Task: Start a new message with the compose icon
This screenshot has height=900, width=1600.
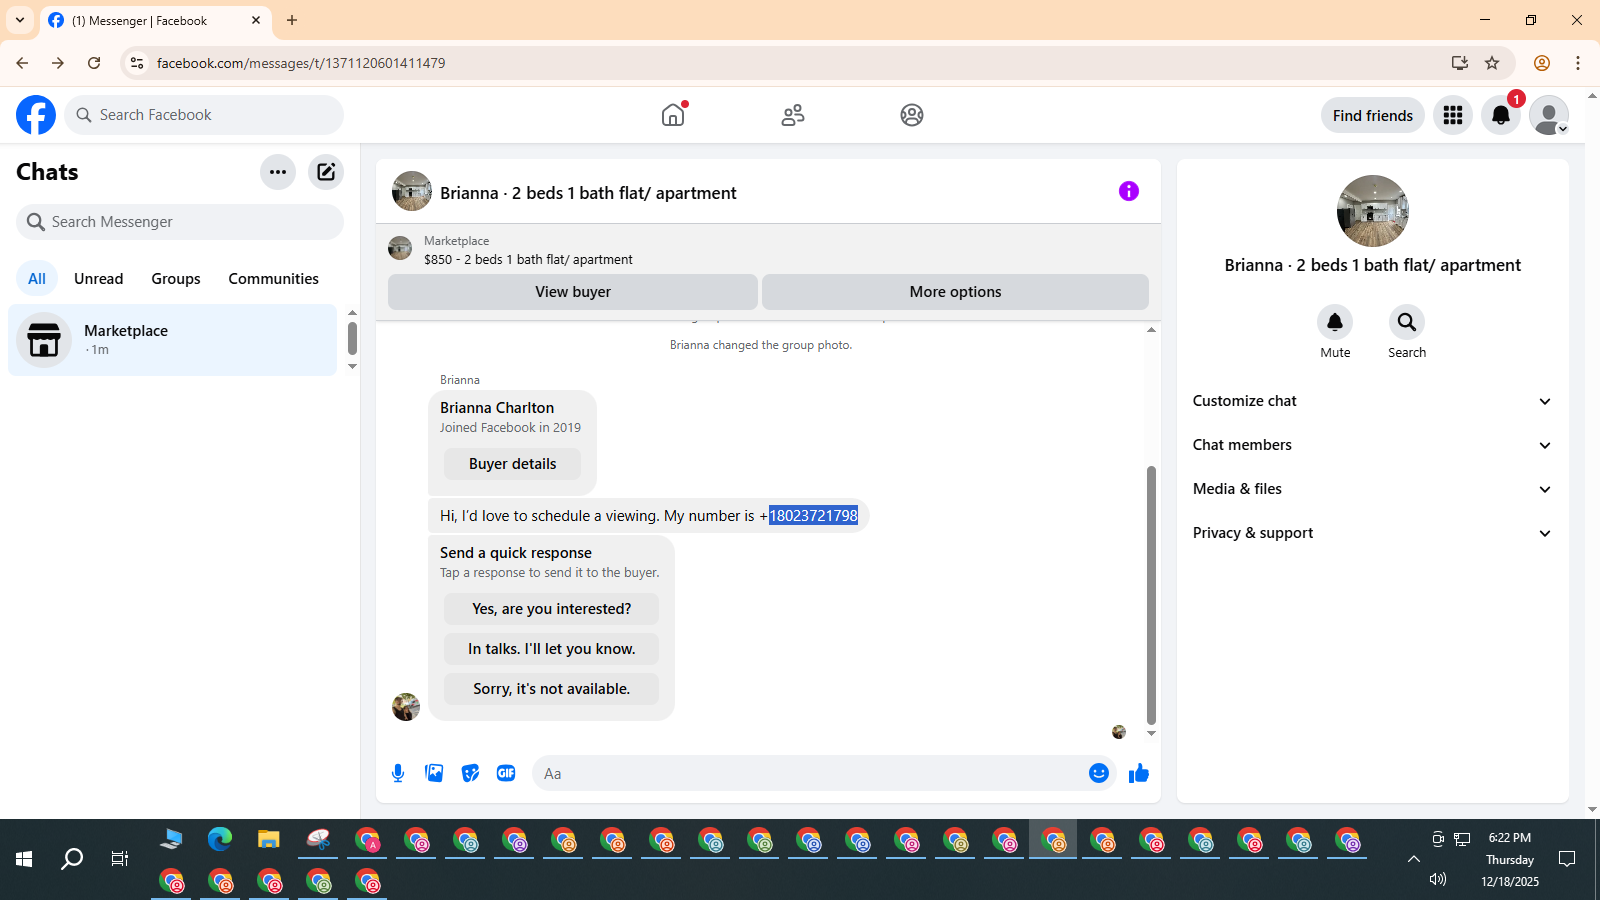Action: click(x=326, y=172)
